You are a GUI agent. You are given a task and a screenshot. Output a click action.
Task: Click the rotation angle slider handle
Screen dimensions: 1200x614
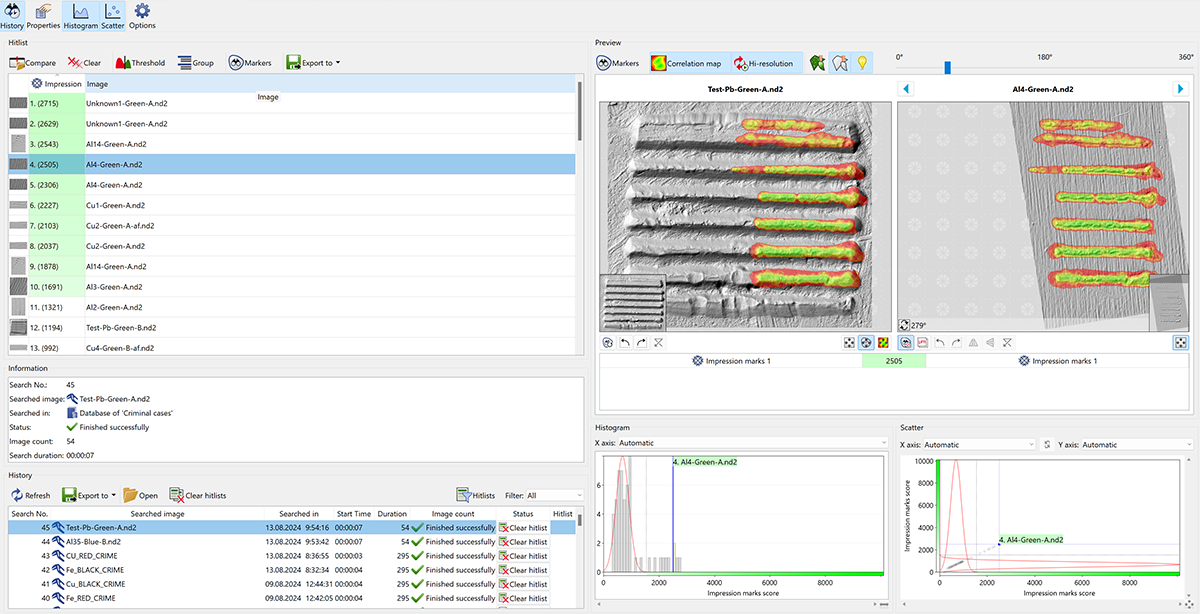pos(947,68)
